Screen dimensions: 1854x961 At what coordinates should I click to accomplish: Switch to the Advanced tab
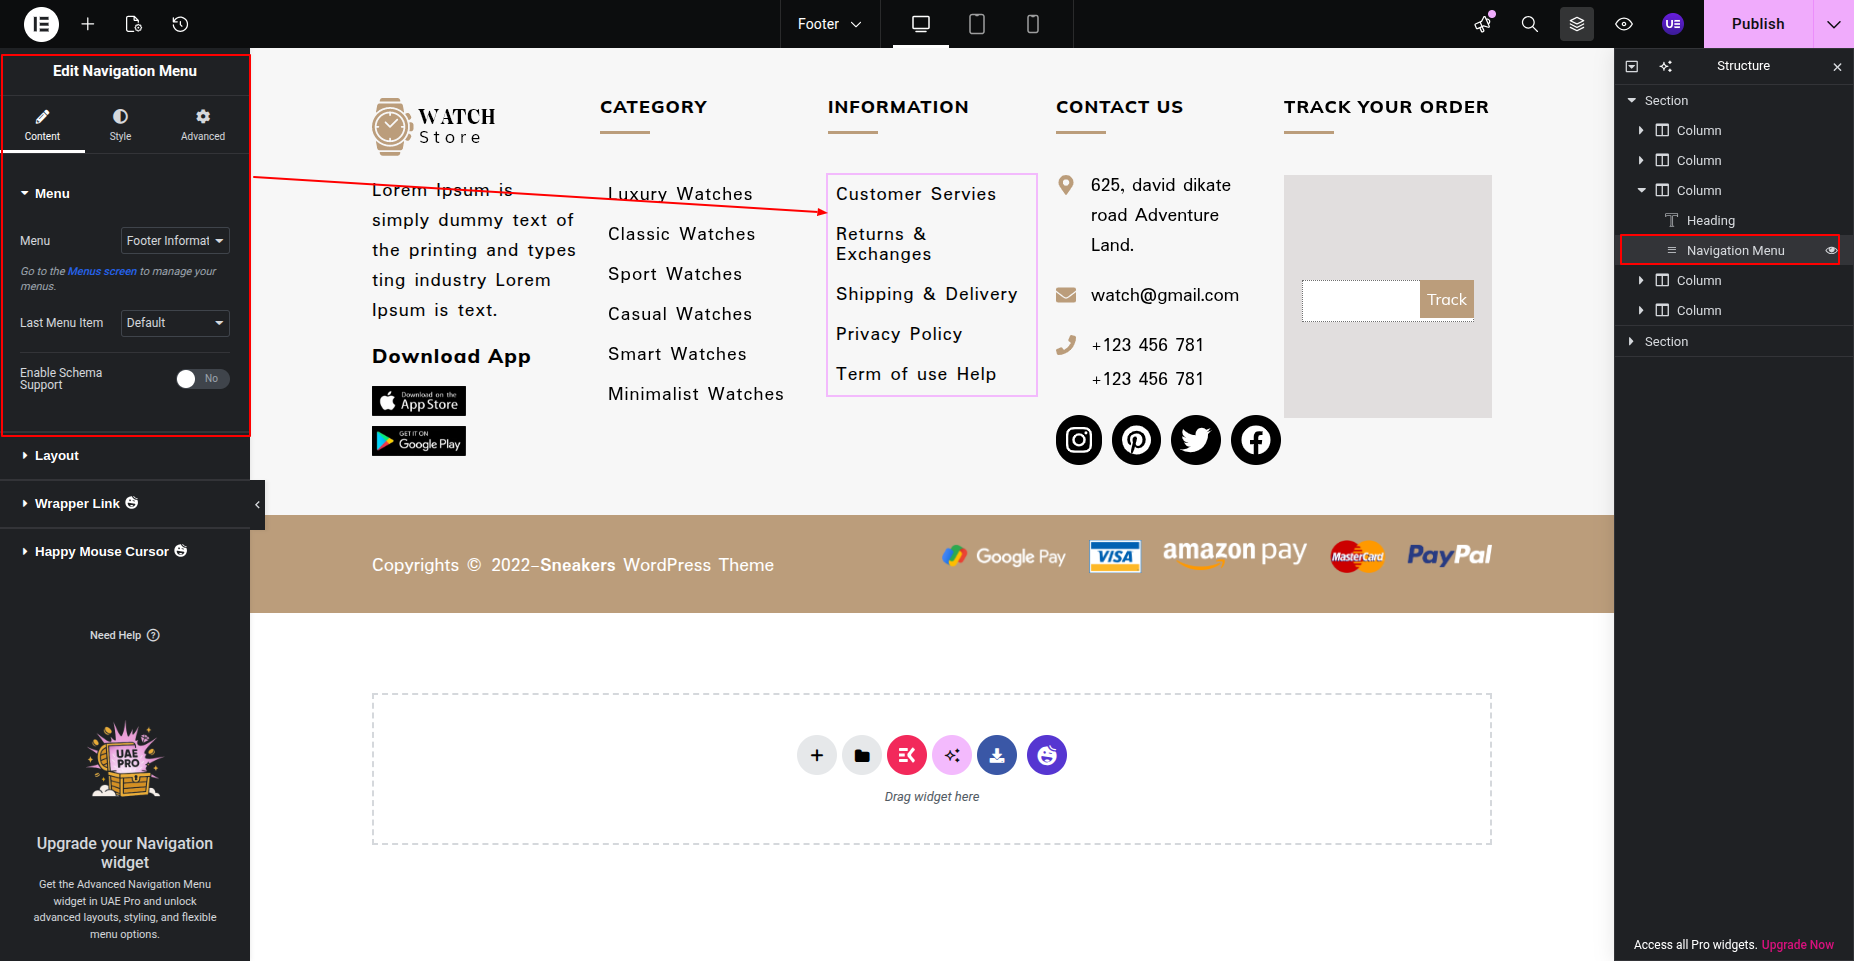tap(203, 125)
